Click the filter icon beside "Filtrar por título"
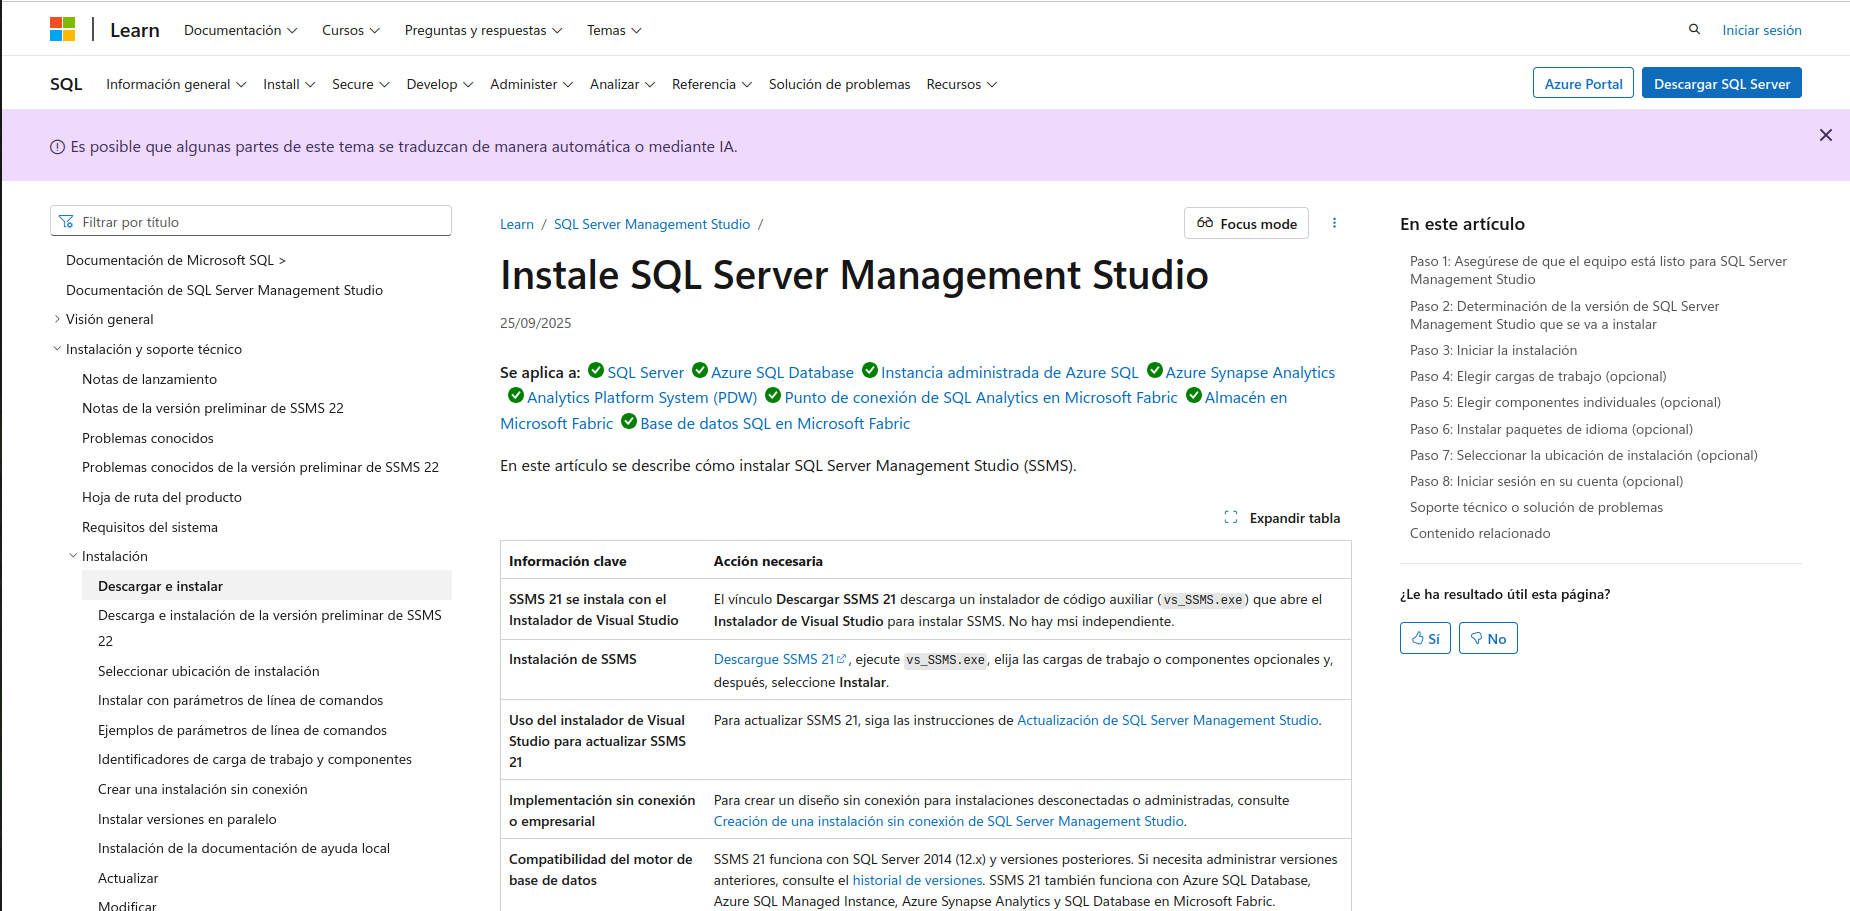 (67, 220)
